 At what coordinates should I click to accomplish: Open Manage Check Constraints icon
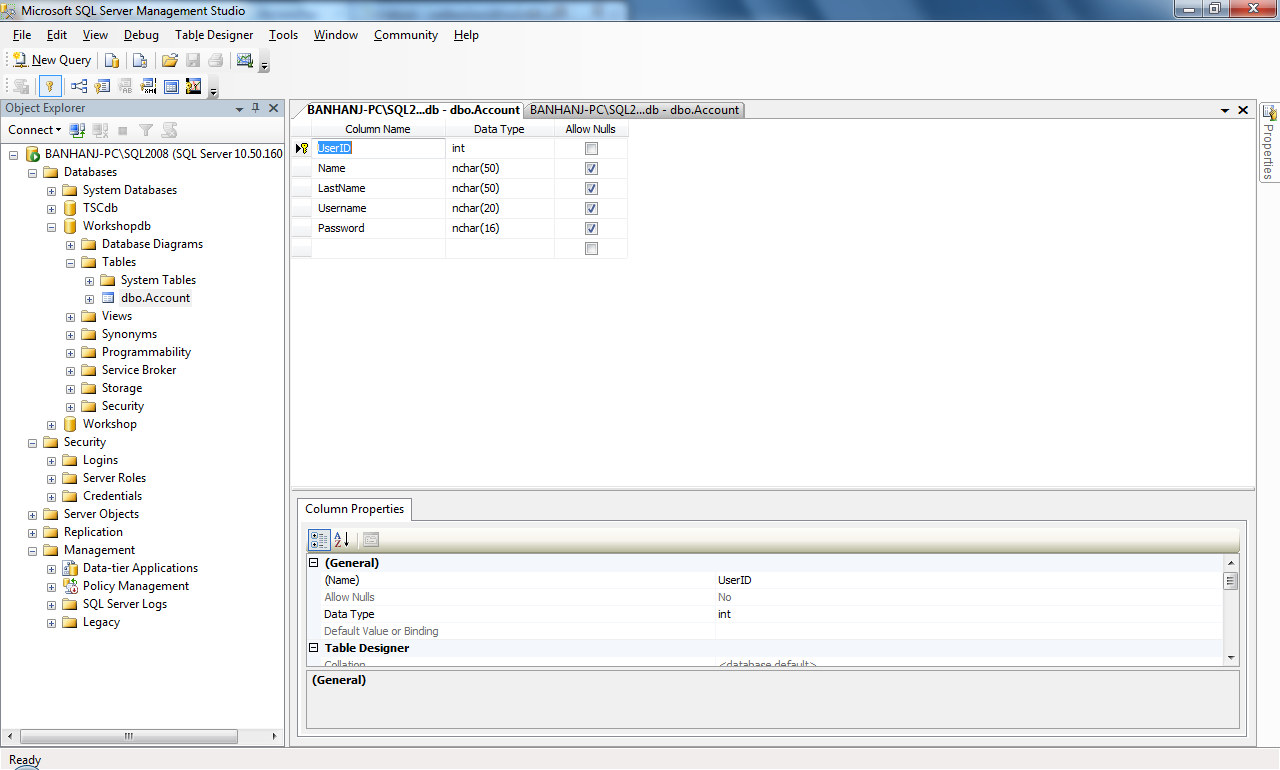pyautogui.click(x=171, y=87)
